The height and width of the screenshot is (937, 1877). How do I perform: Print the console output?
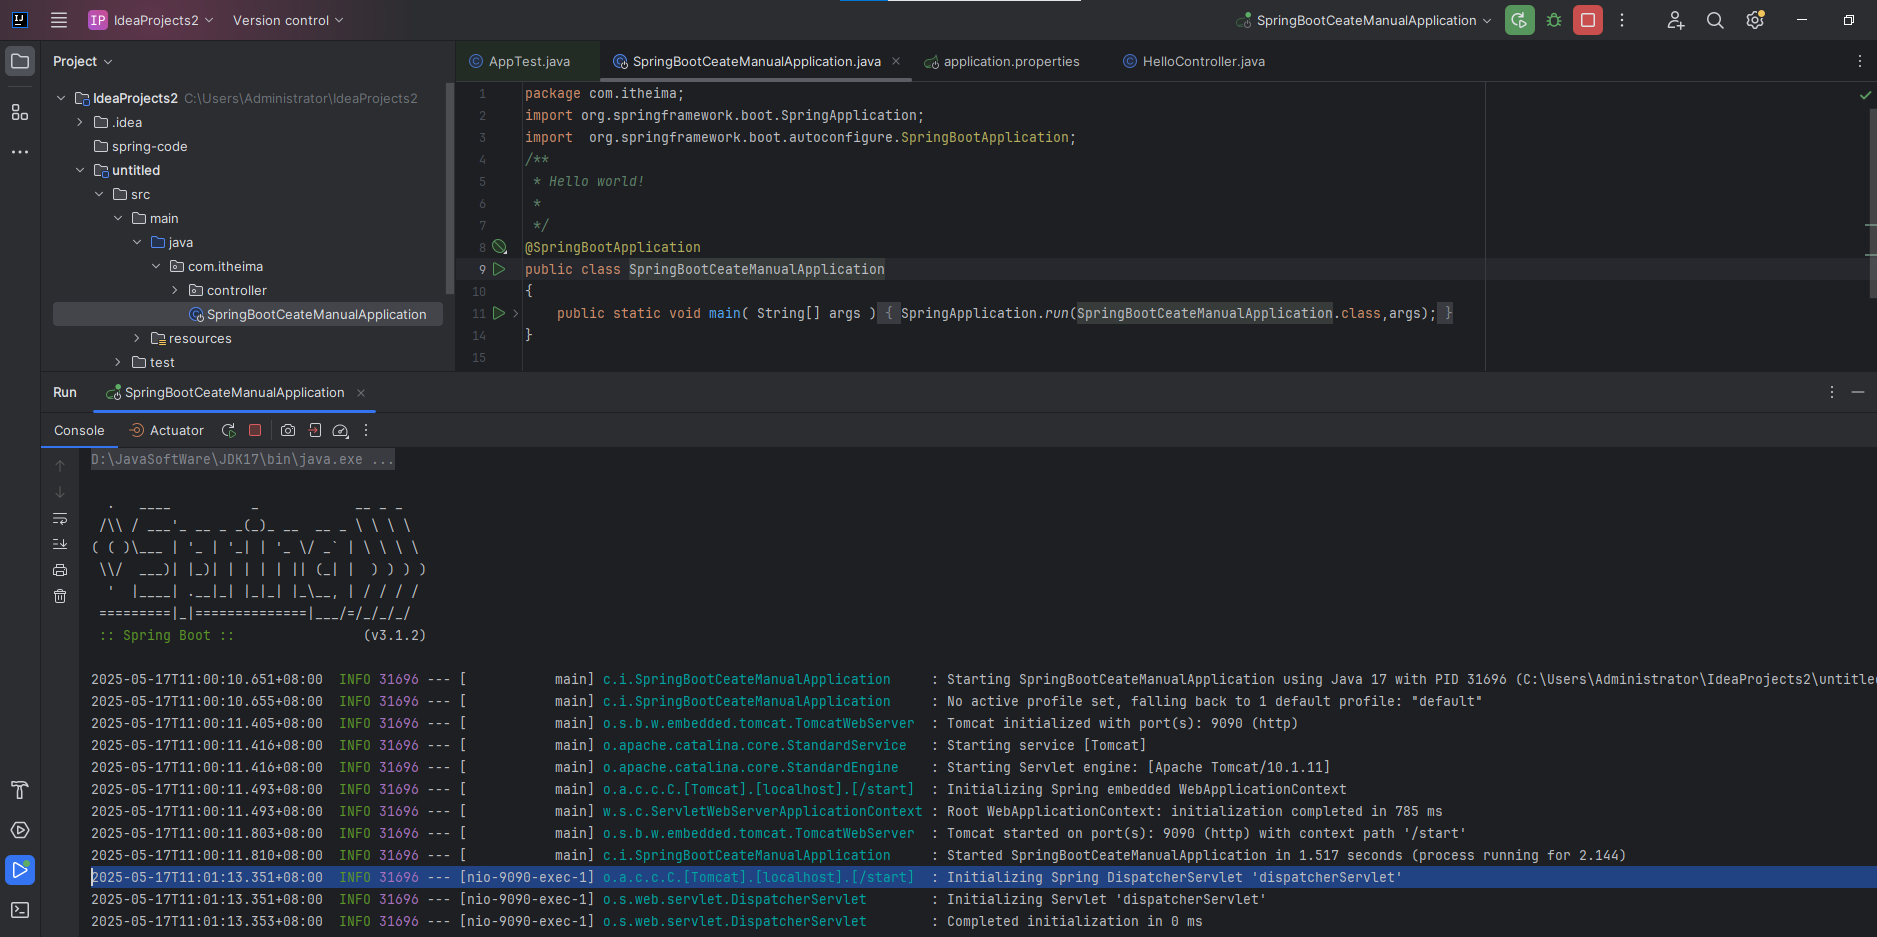[60, 570]
